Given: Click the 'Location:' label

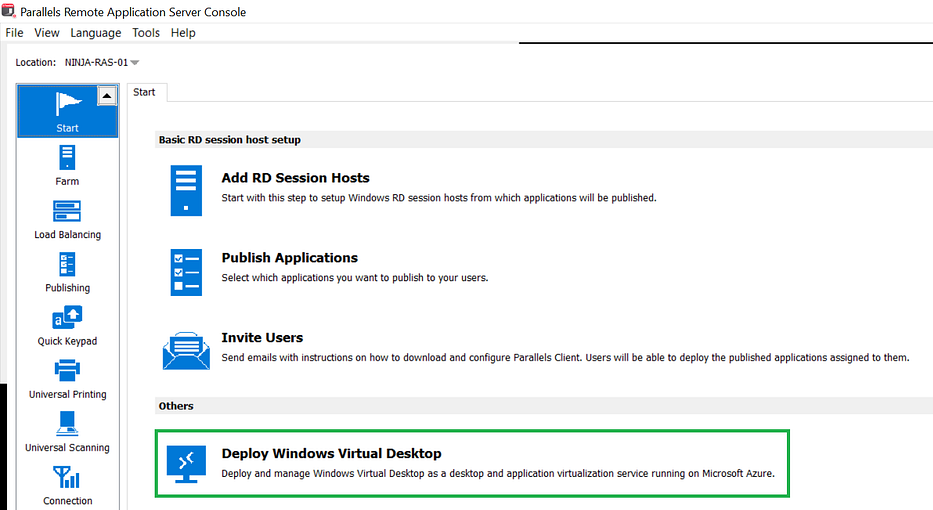Looking at the screenshot, I should (36, 62).
